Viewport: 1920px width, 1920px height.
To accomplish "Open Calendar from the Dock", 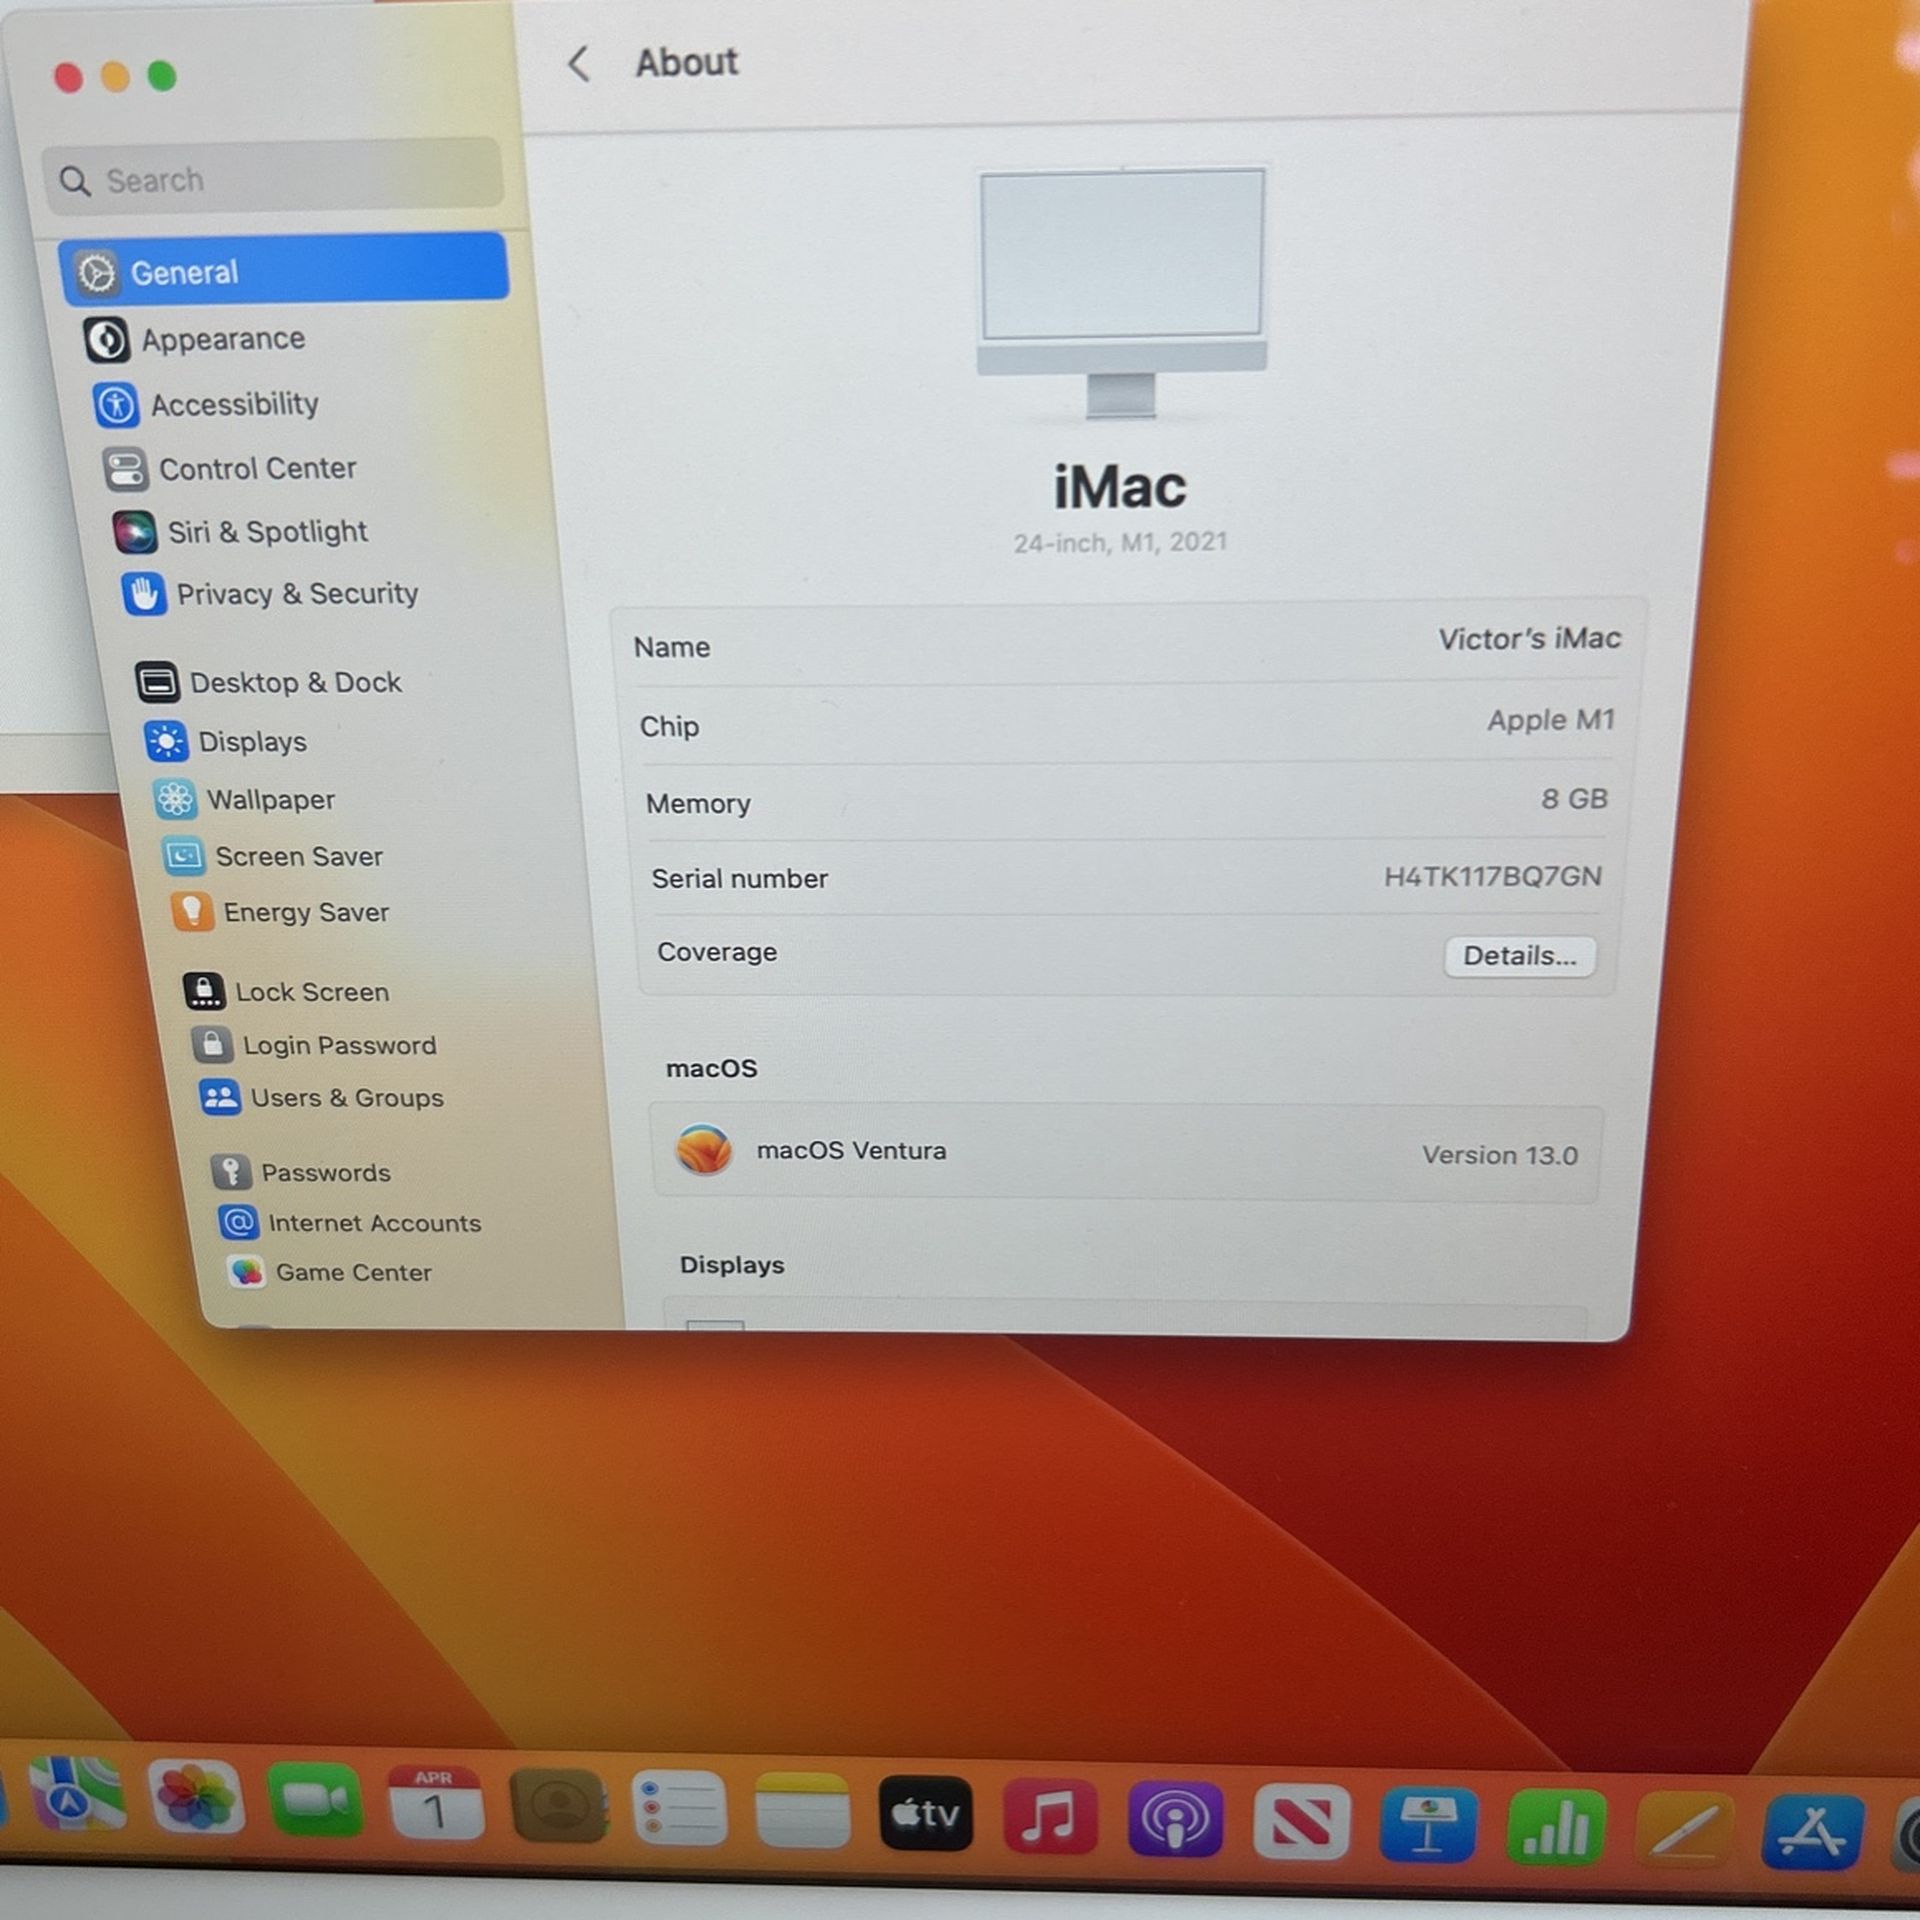I will [x=436, y=1804].
